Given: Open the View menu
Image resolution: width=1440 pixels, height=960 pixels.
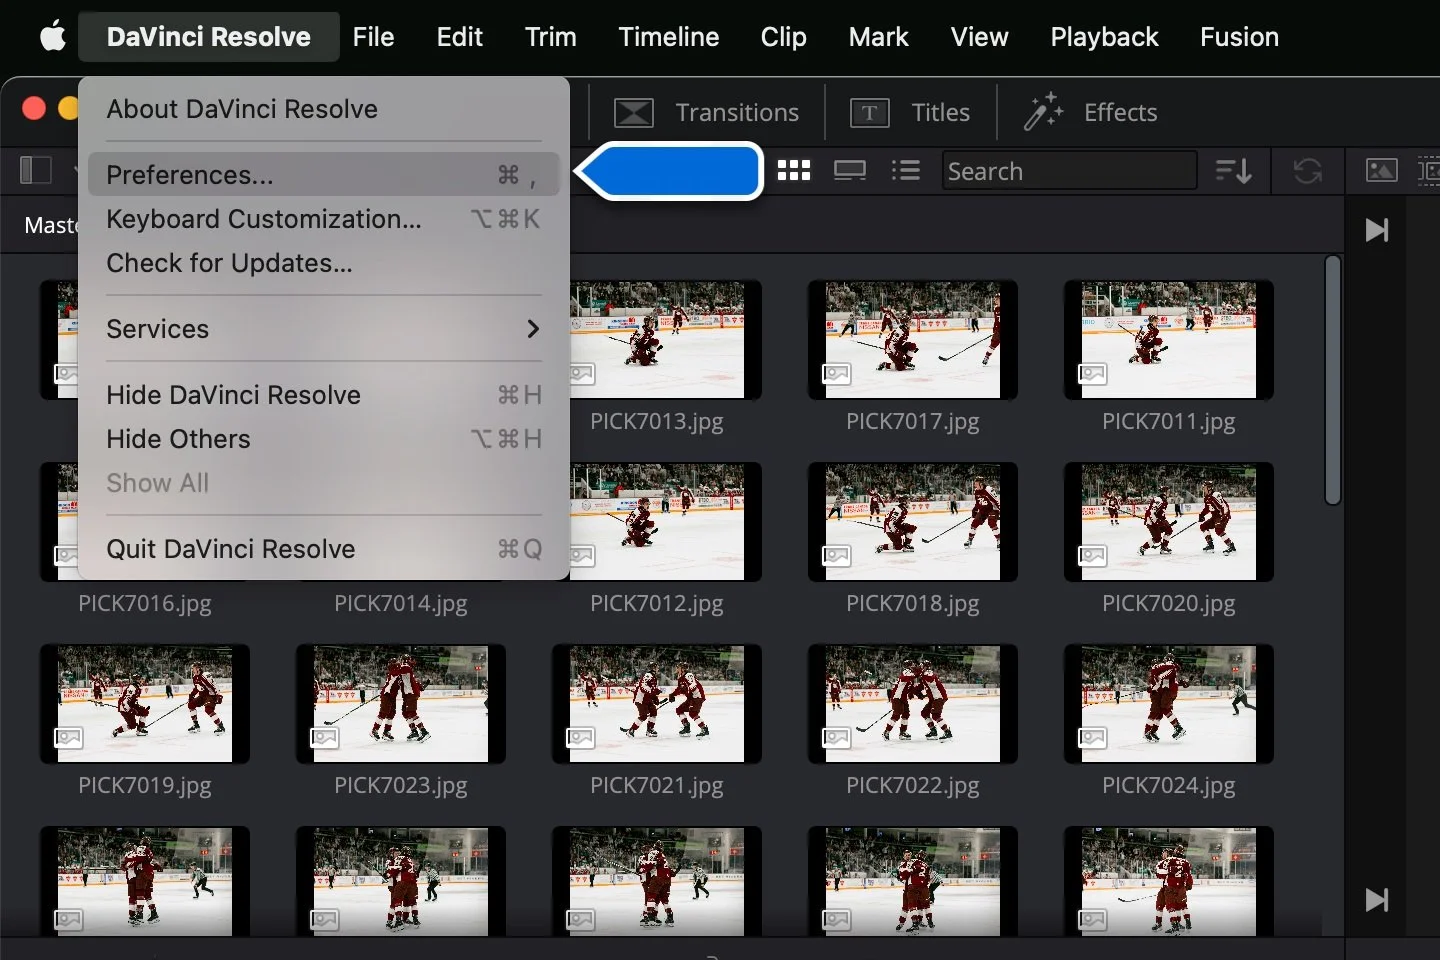Looking at the screenshot, I should pos(979,37).
